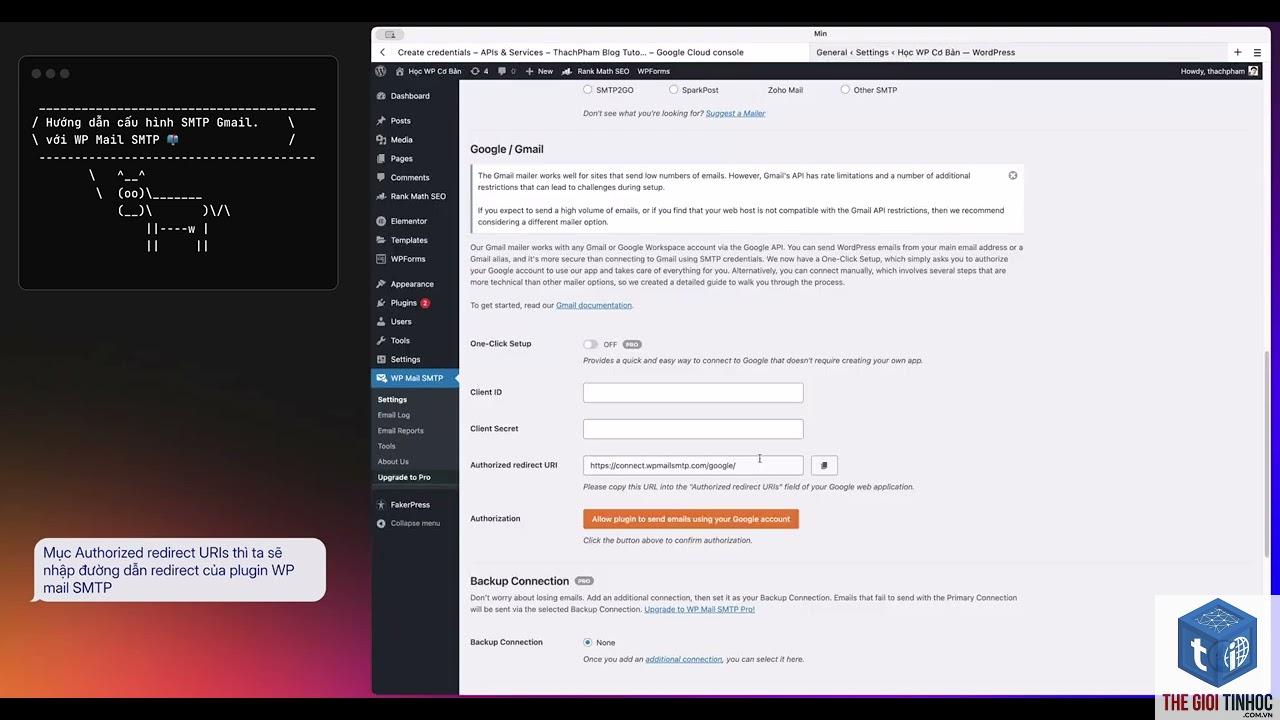Open the Users menu
This screenshot has width=1280, height=720.
401,322
